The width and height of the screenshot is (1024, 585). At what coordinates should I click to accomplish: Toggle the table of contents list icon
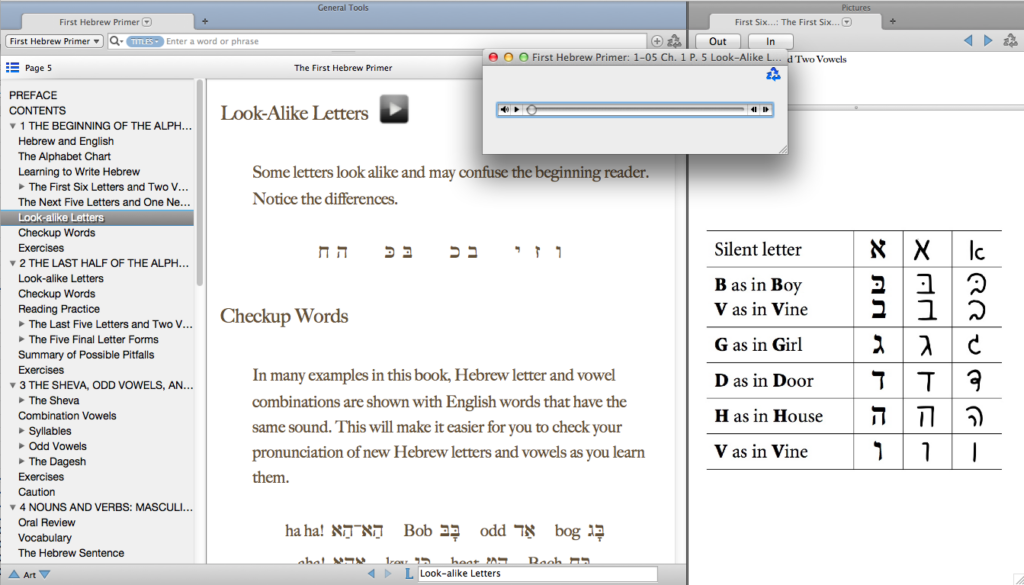coord(12,67)
